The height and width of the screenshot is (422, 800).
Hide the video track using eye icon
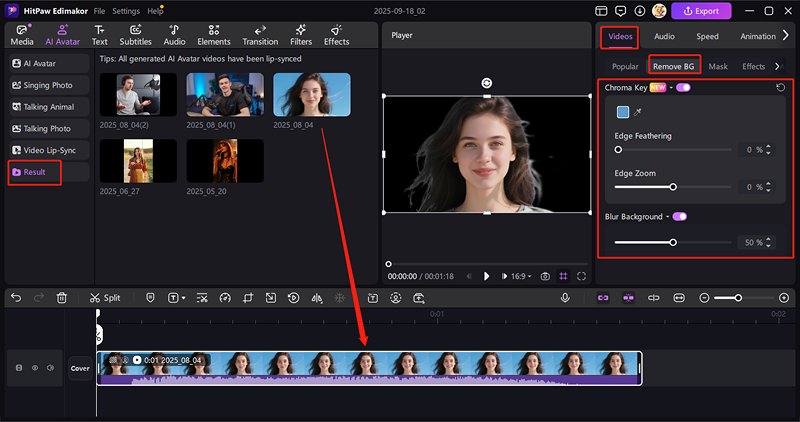[x=35, y=368]
